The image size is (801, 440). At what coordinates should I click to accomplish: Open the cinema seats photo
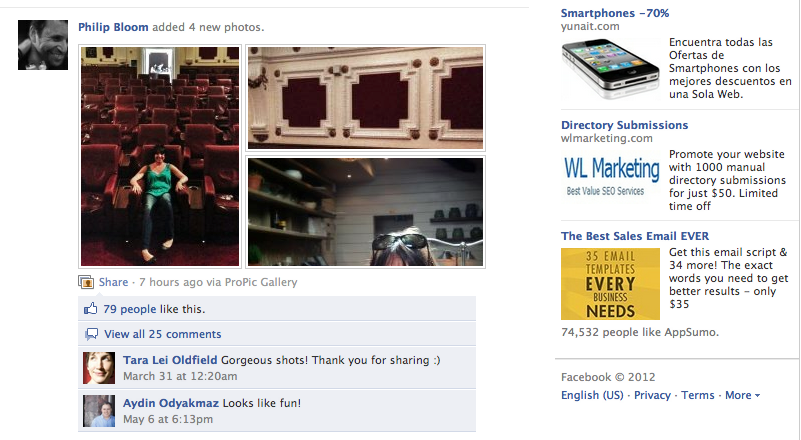pos(160,156)
